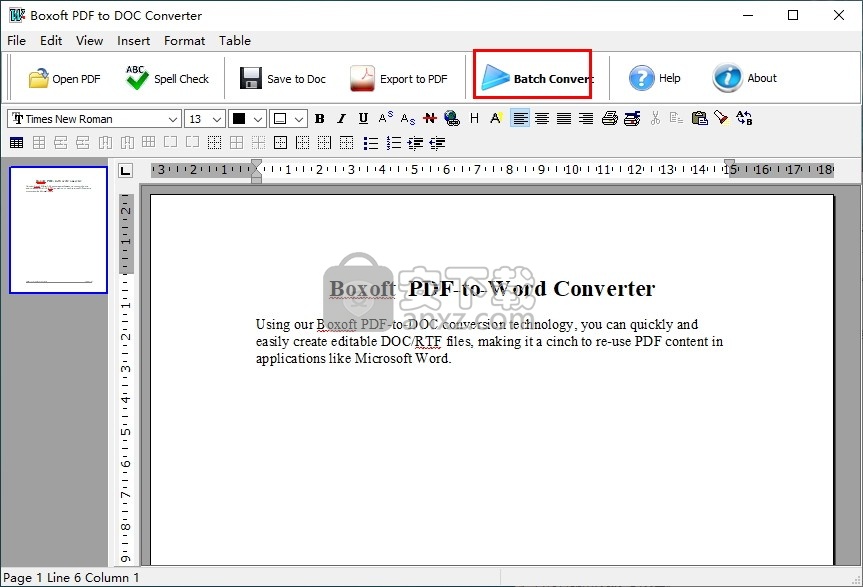The height and width of the screenshot is (587, 863).
Task: Open the Edit menu
Action: pyautogui.click(x=51, y=41)
